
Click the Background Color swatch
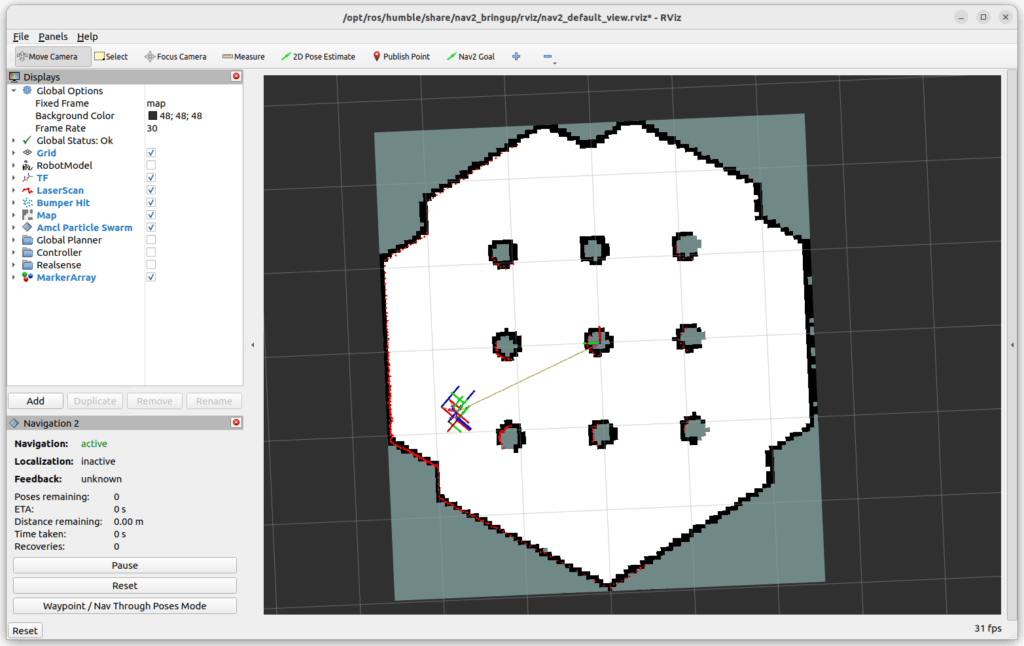coord(152,116)
